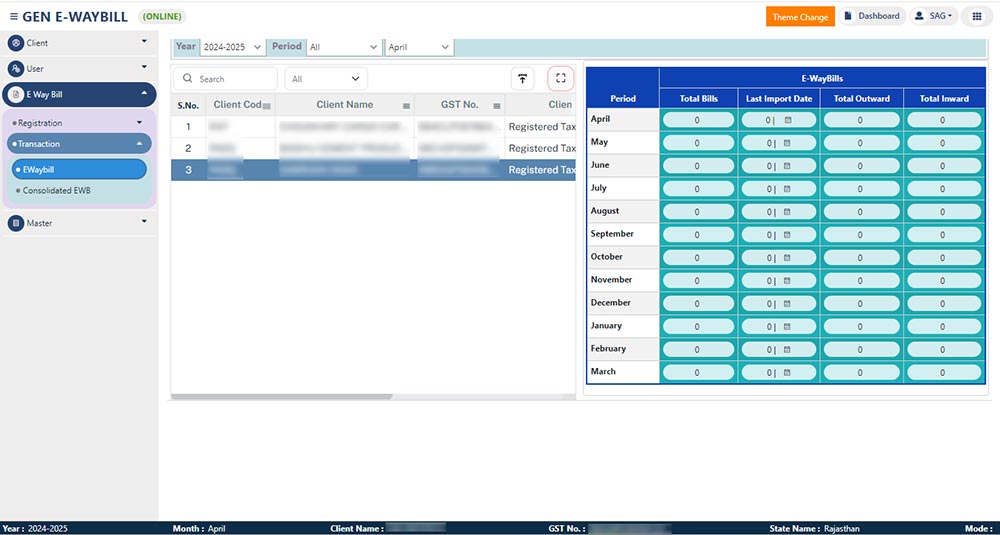Expand the Master sidebar menu
This screenshot has width=1000, height=535.
(78, 223)
